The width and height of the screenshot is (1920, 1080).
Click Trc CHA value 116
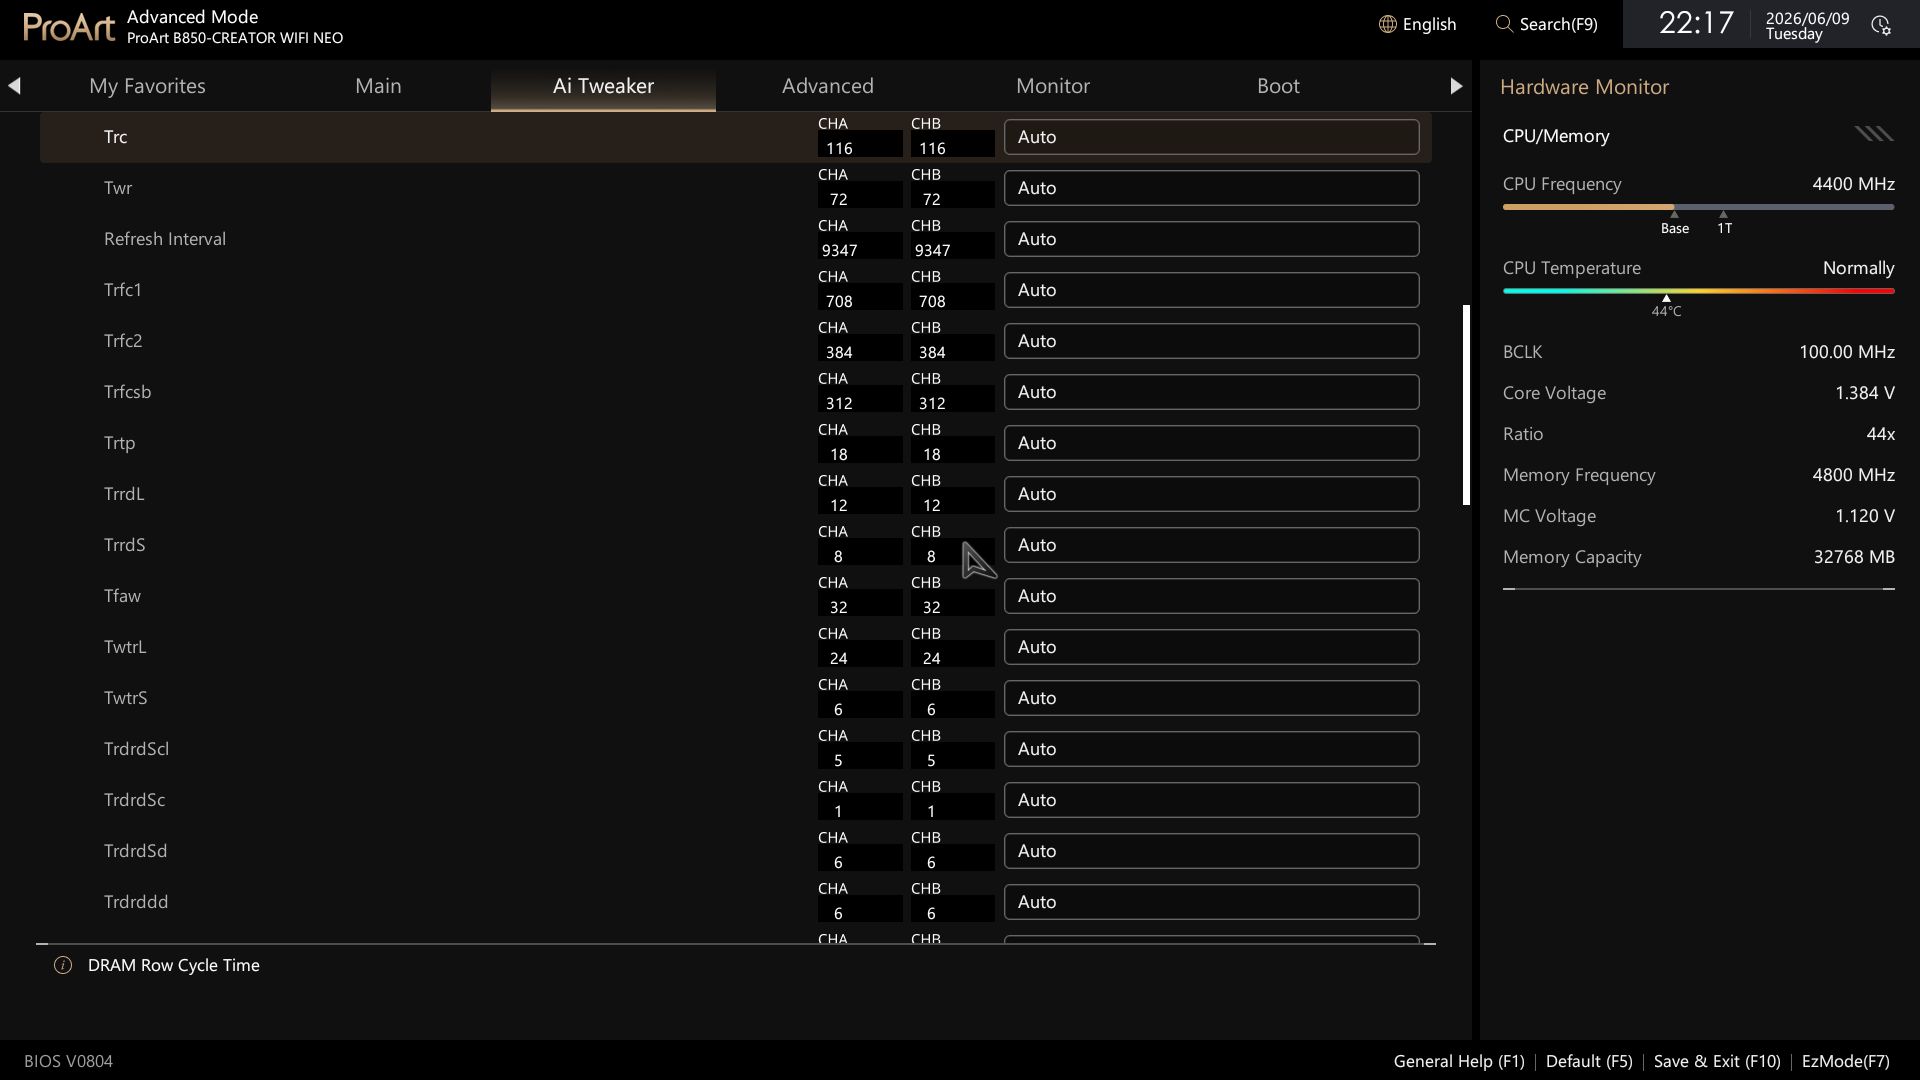click(x=839, y=148)
